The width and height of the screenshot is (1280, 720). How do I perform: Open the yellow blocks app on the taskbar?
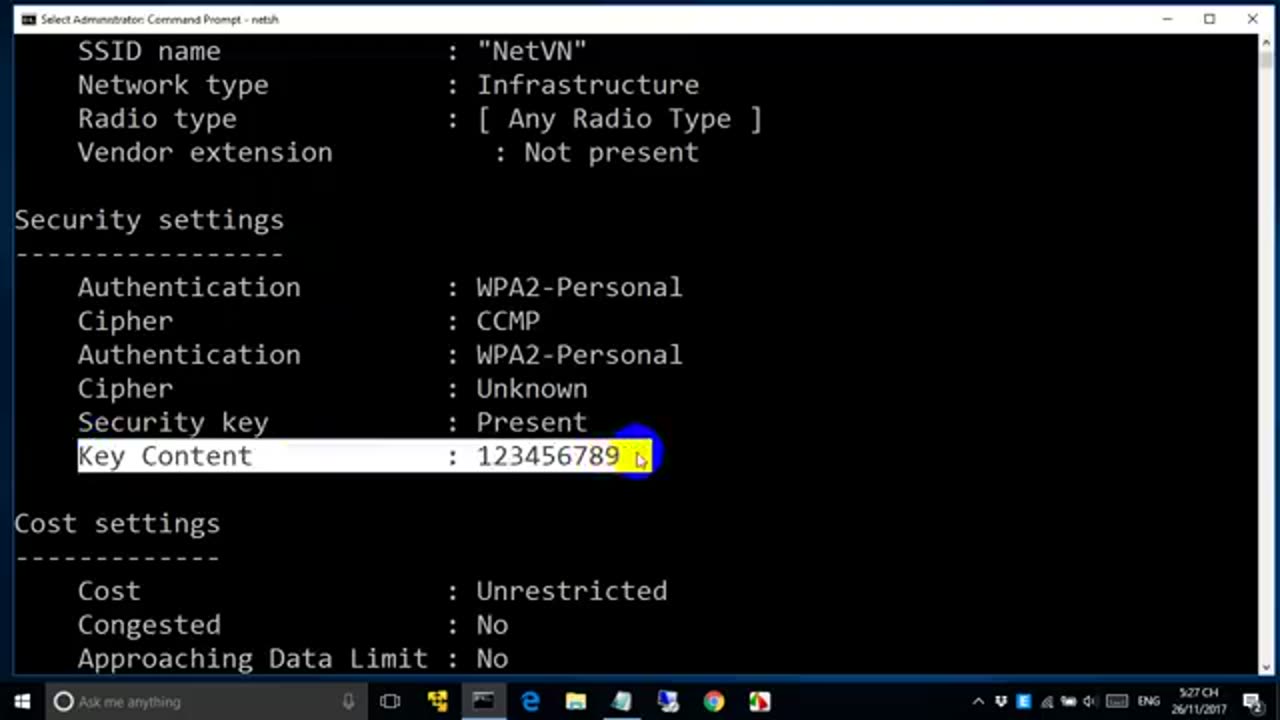(437, 702)
